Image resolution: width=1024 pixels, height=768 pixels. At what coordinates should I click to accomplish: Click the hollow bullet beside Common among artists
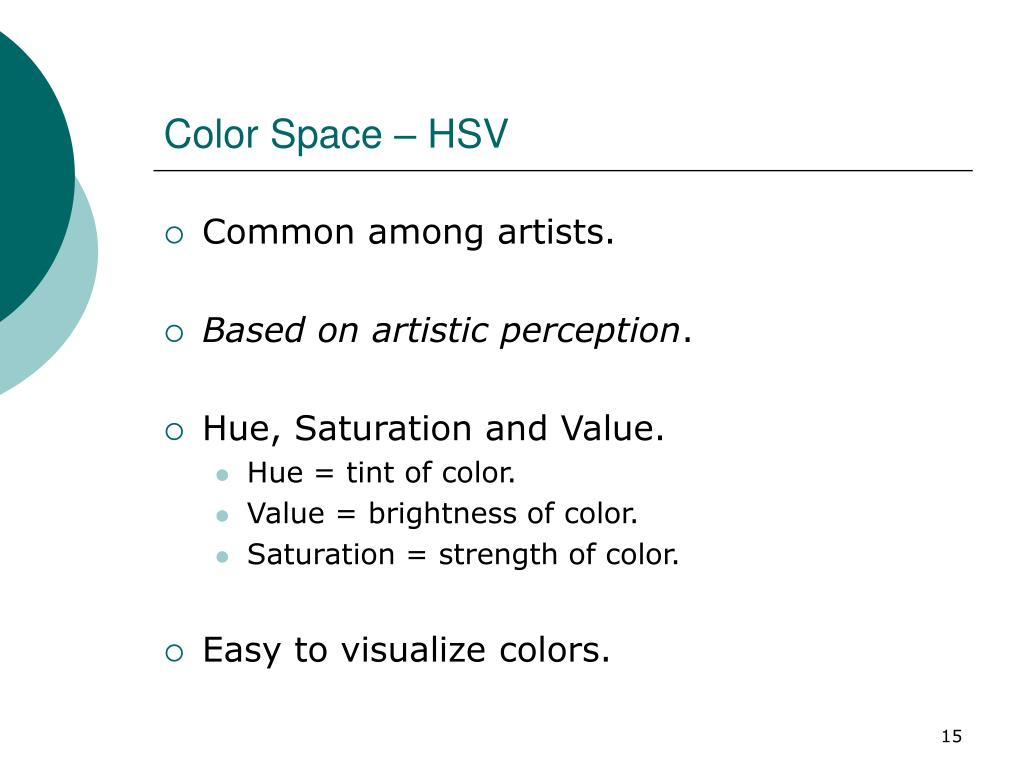174,235
